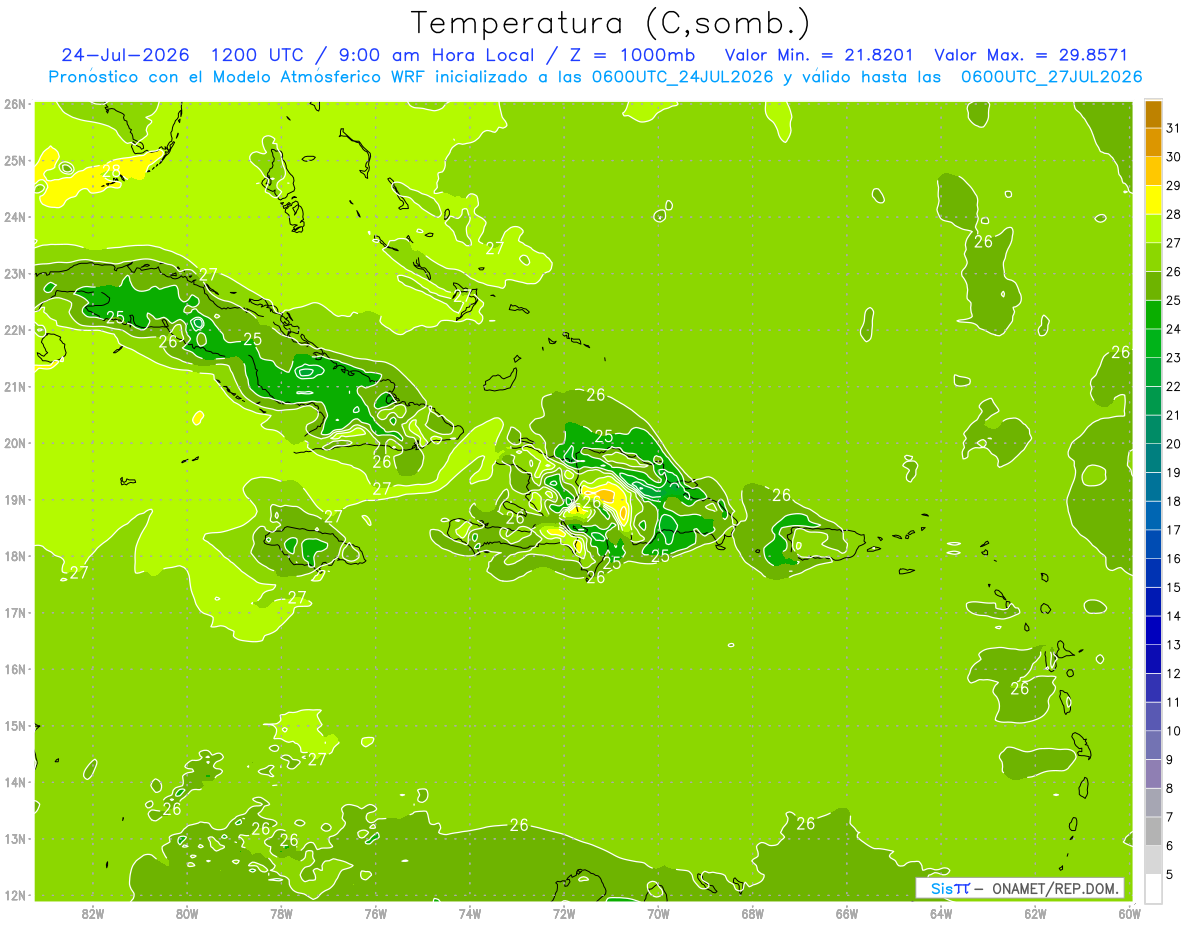Click legend scale value 22

[x=1174, y=387]
